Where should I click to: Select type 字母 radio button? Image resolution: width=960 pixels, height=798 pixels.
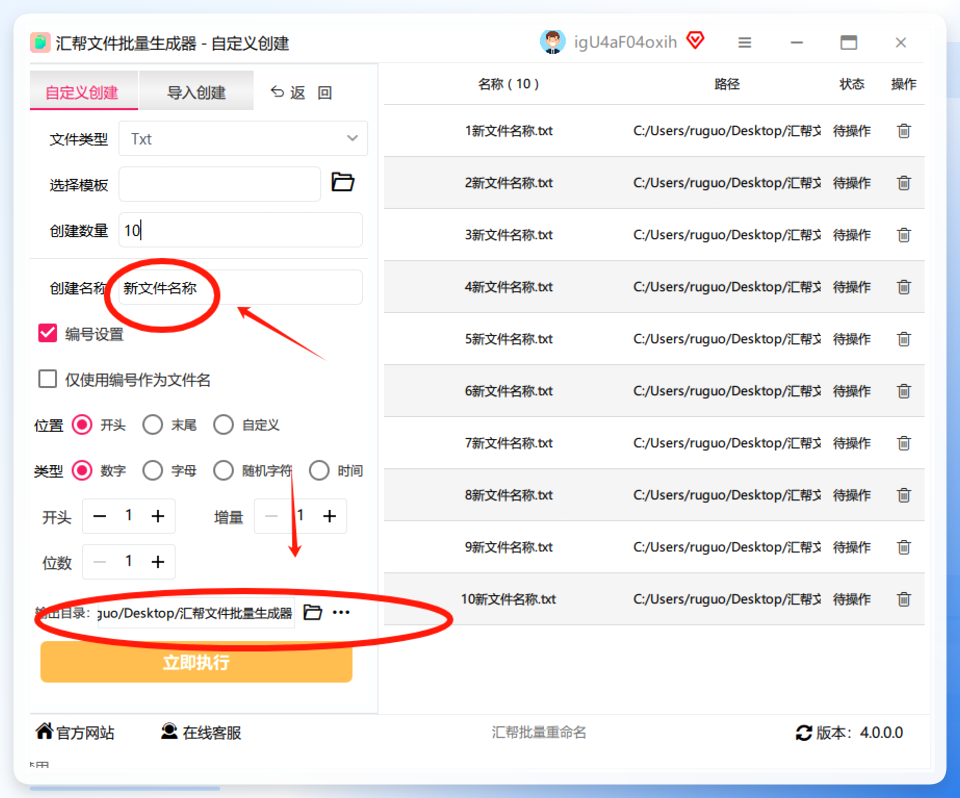(152, 471)
